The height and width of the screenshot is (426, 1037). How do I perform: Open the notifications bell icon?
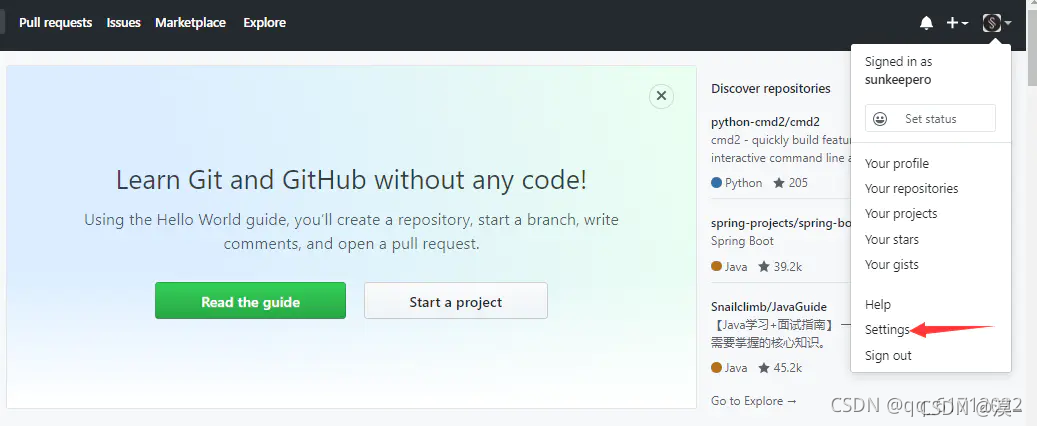927,23
